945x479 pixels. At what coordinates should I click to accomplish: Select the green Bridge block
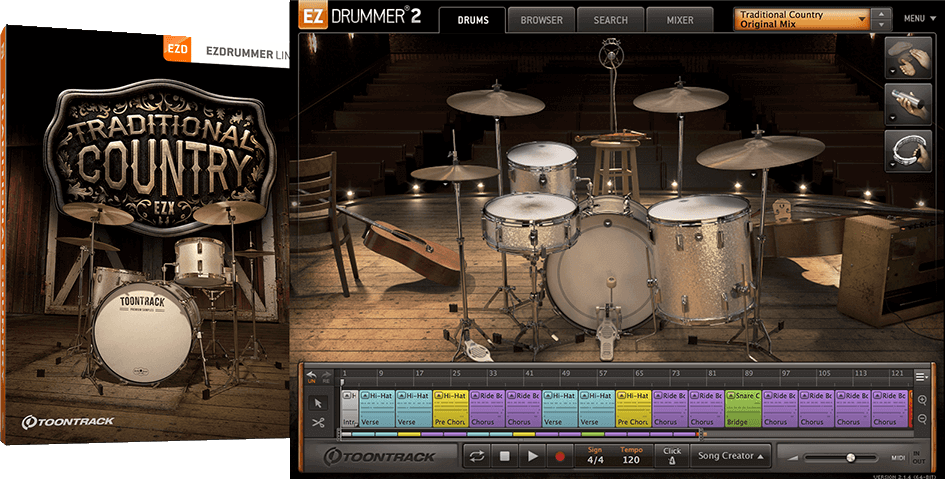point(743,409)
